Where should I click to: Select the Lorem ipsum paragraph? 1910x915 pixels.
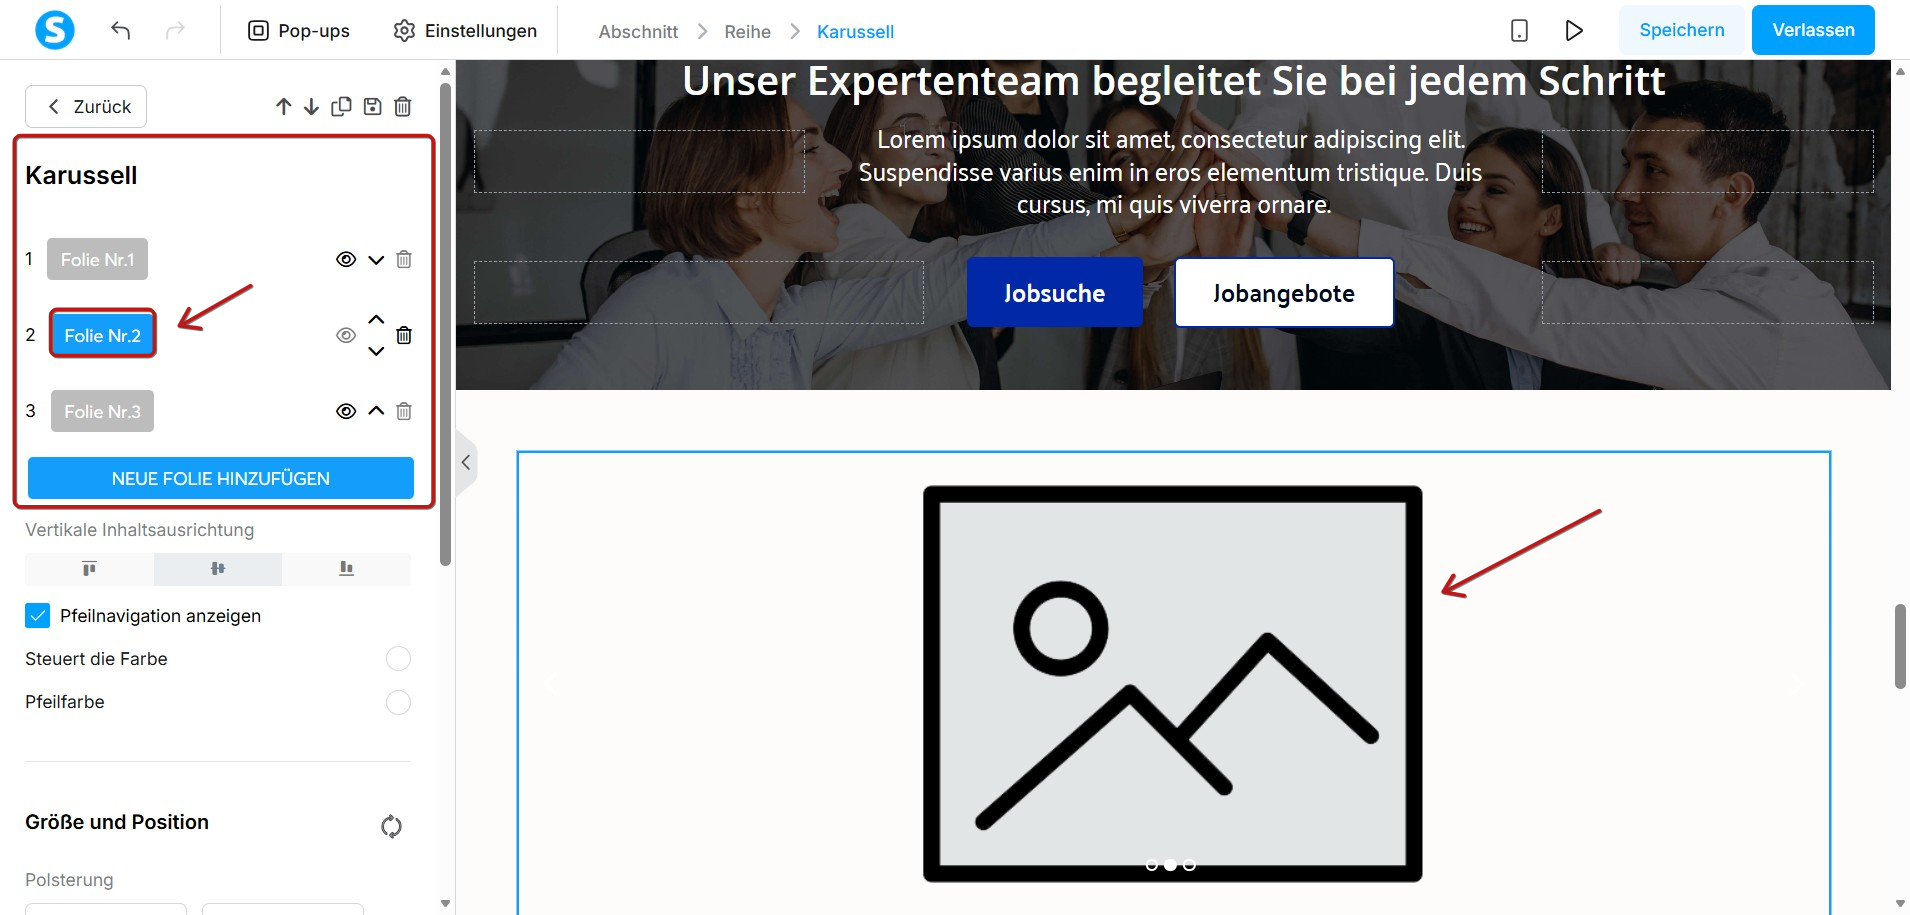(1171, 172)
